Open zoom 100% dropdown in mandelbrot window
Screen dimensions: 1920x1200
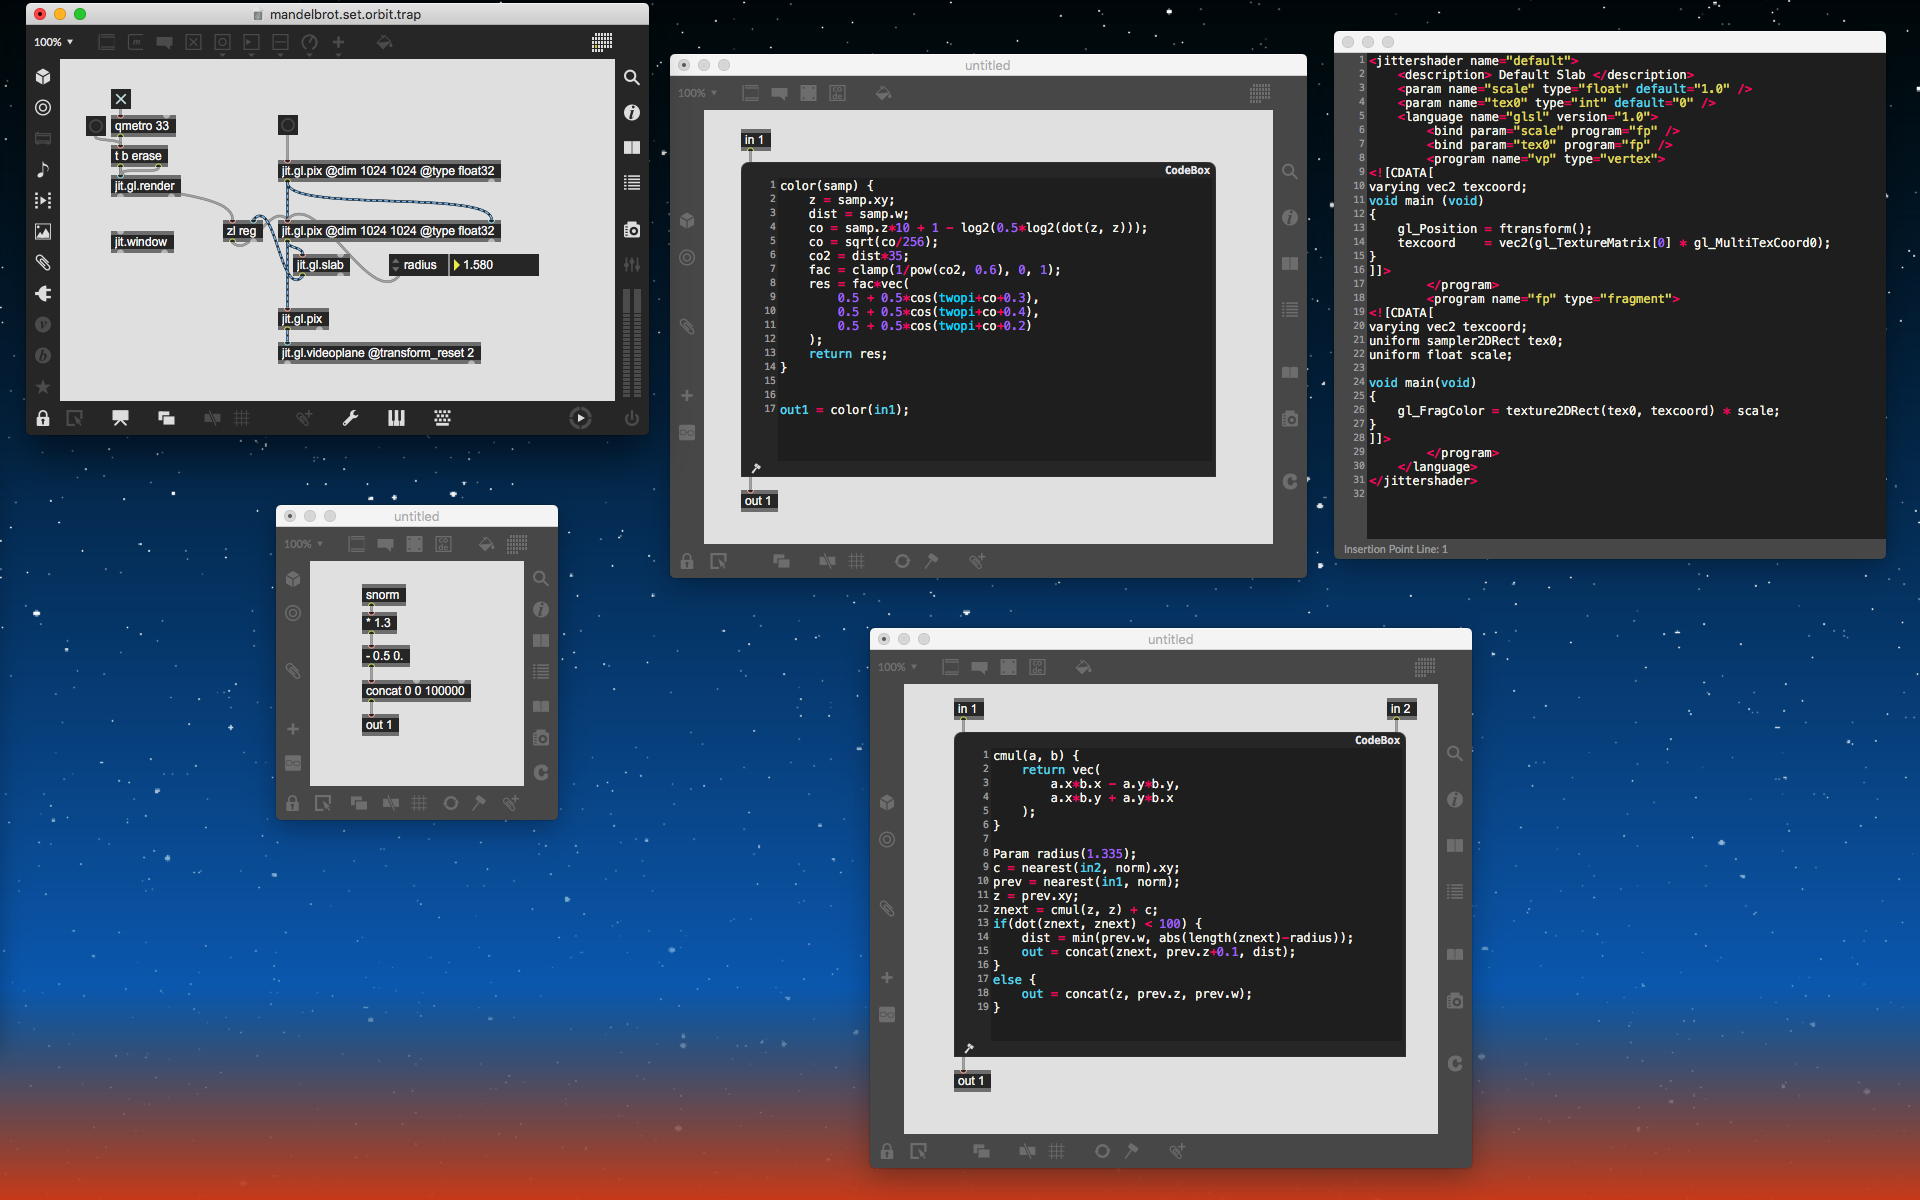(53, 42)
